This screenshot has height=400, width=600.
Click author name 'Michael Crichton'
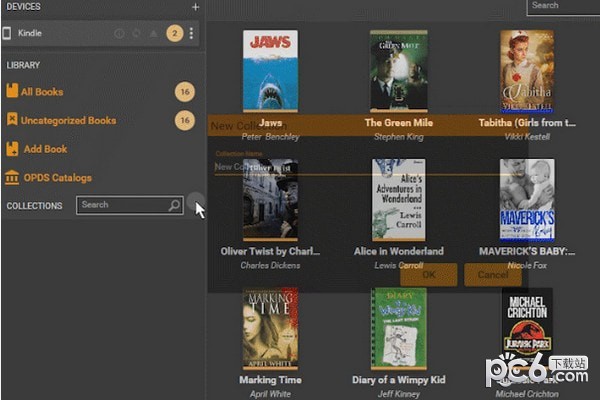click(527, 394)
